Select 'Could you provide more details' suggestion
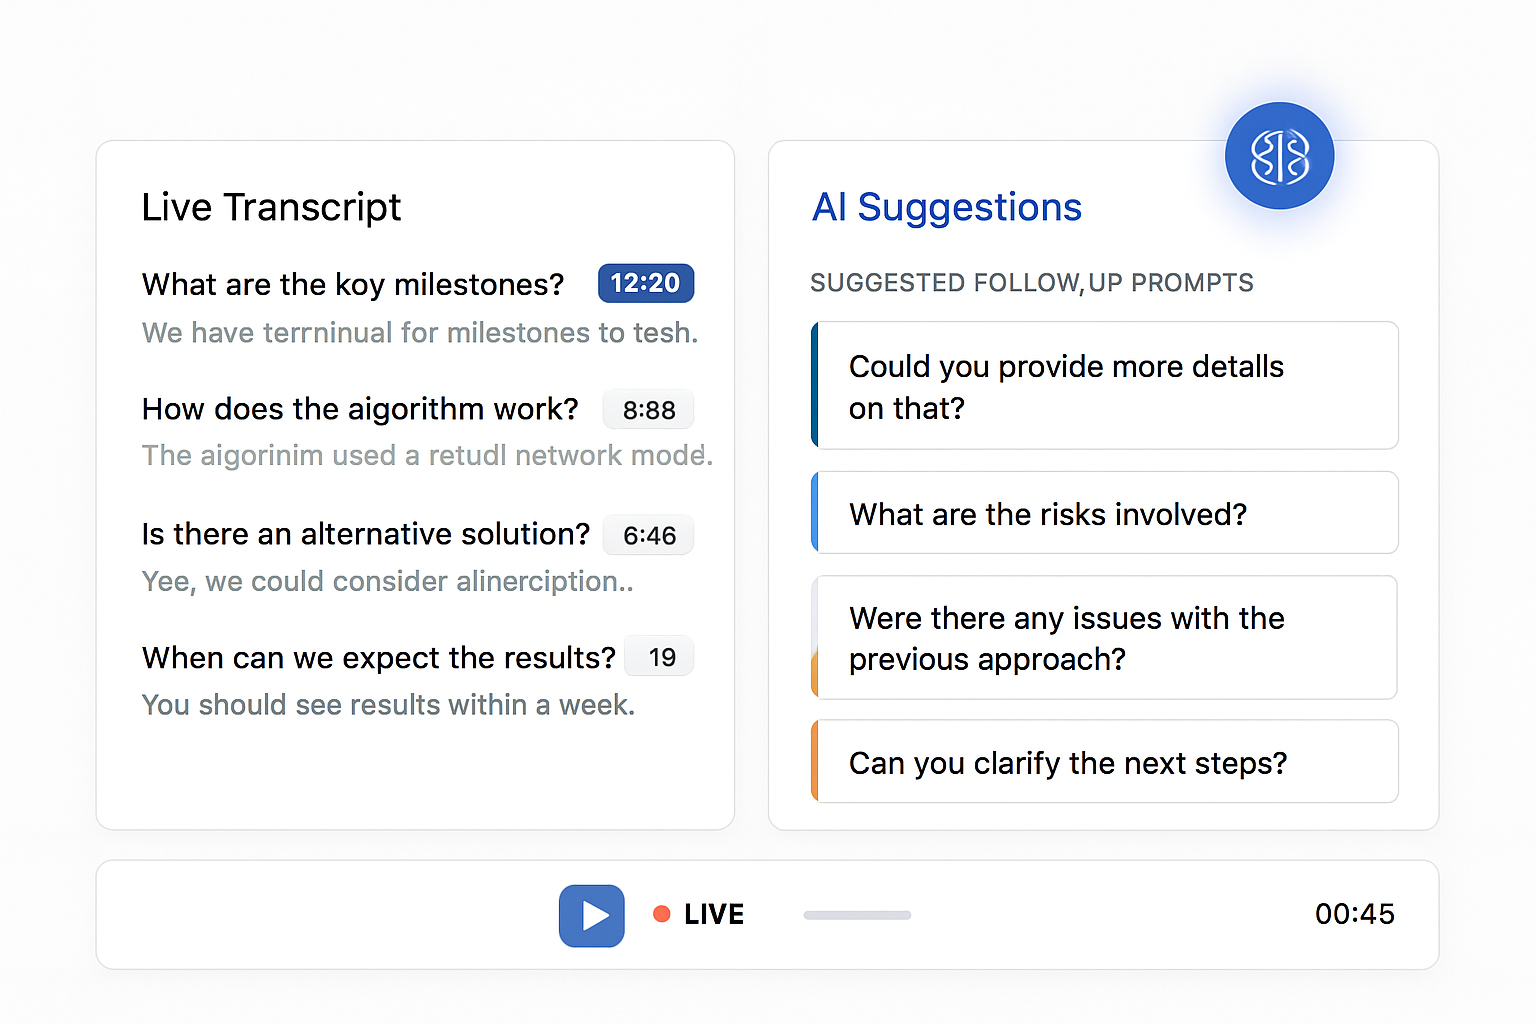Viewport: 1536px width, 1024px height. coord(1105,386)
